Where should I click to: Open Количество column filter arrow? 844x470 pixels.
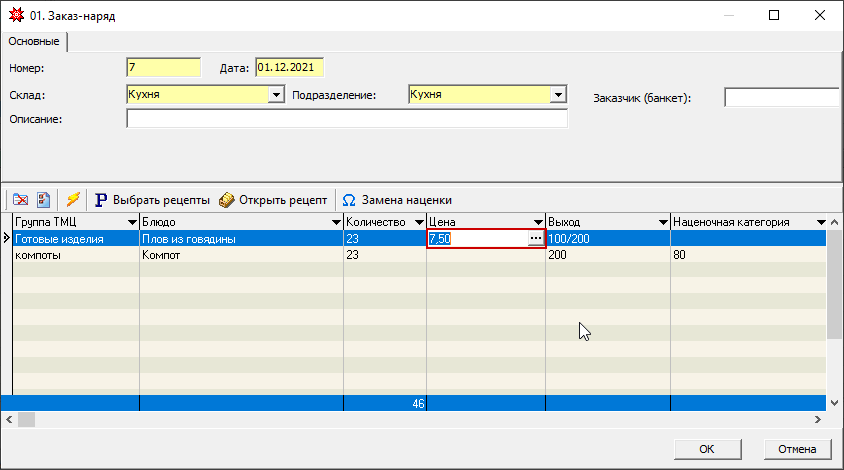[x=418, y=222]
